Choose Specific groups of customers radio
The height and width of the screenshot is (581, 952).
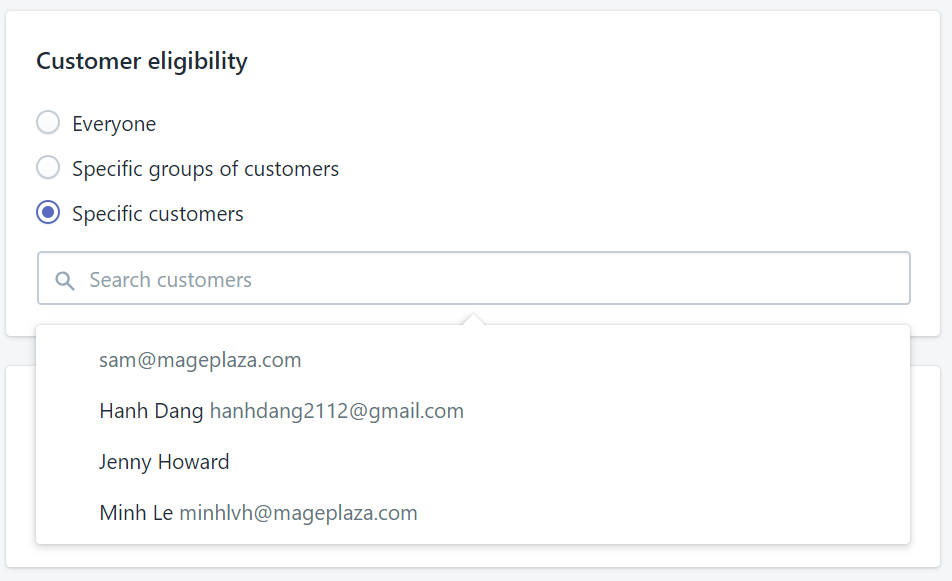click(48, 167)
